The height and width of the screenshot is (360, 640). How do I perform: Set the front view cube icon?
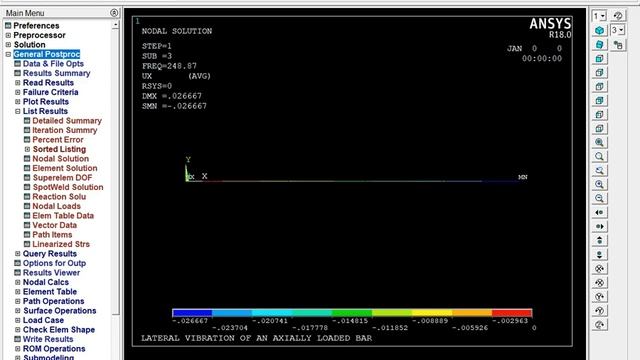click(x=599, y=58)
